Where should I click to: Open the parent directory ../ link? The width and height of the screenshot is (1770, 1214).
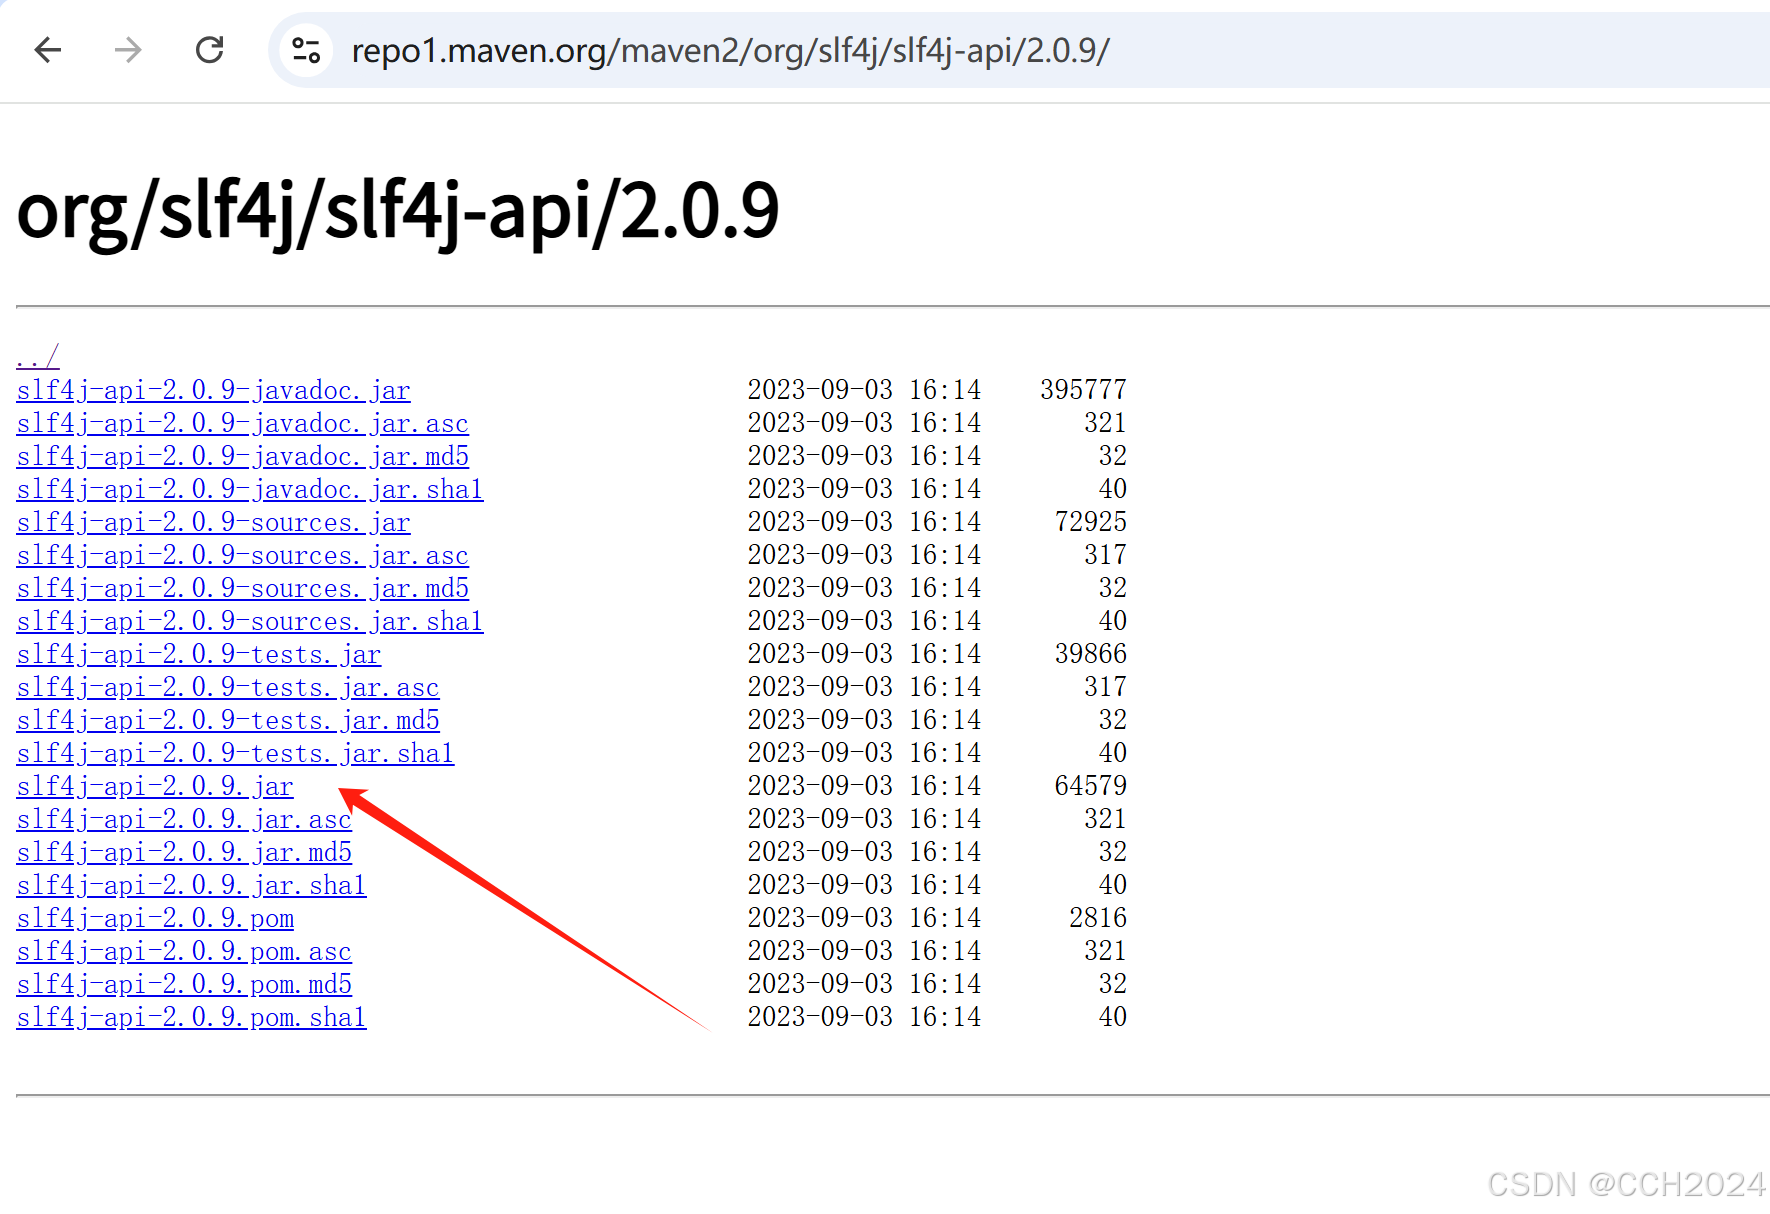point(38,356)
